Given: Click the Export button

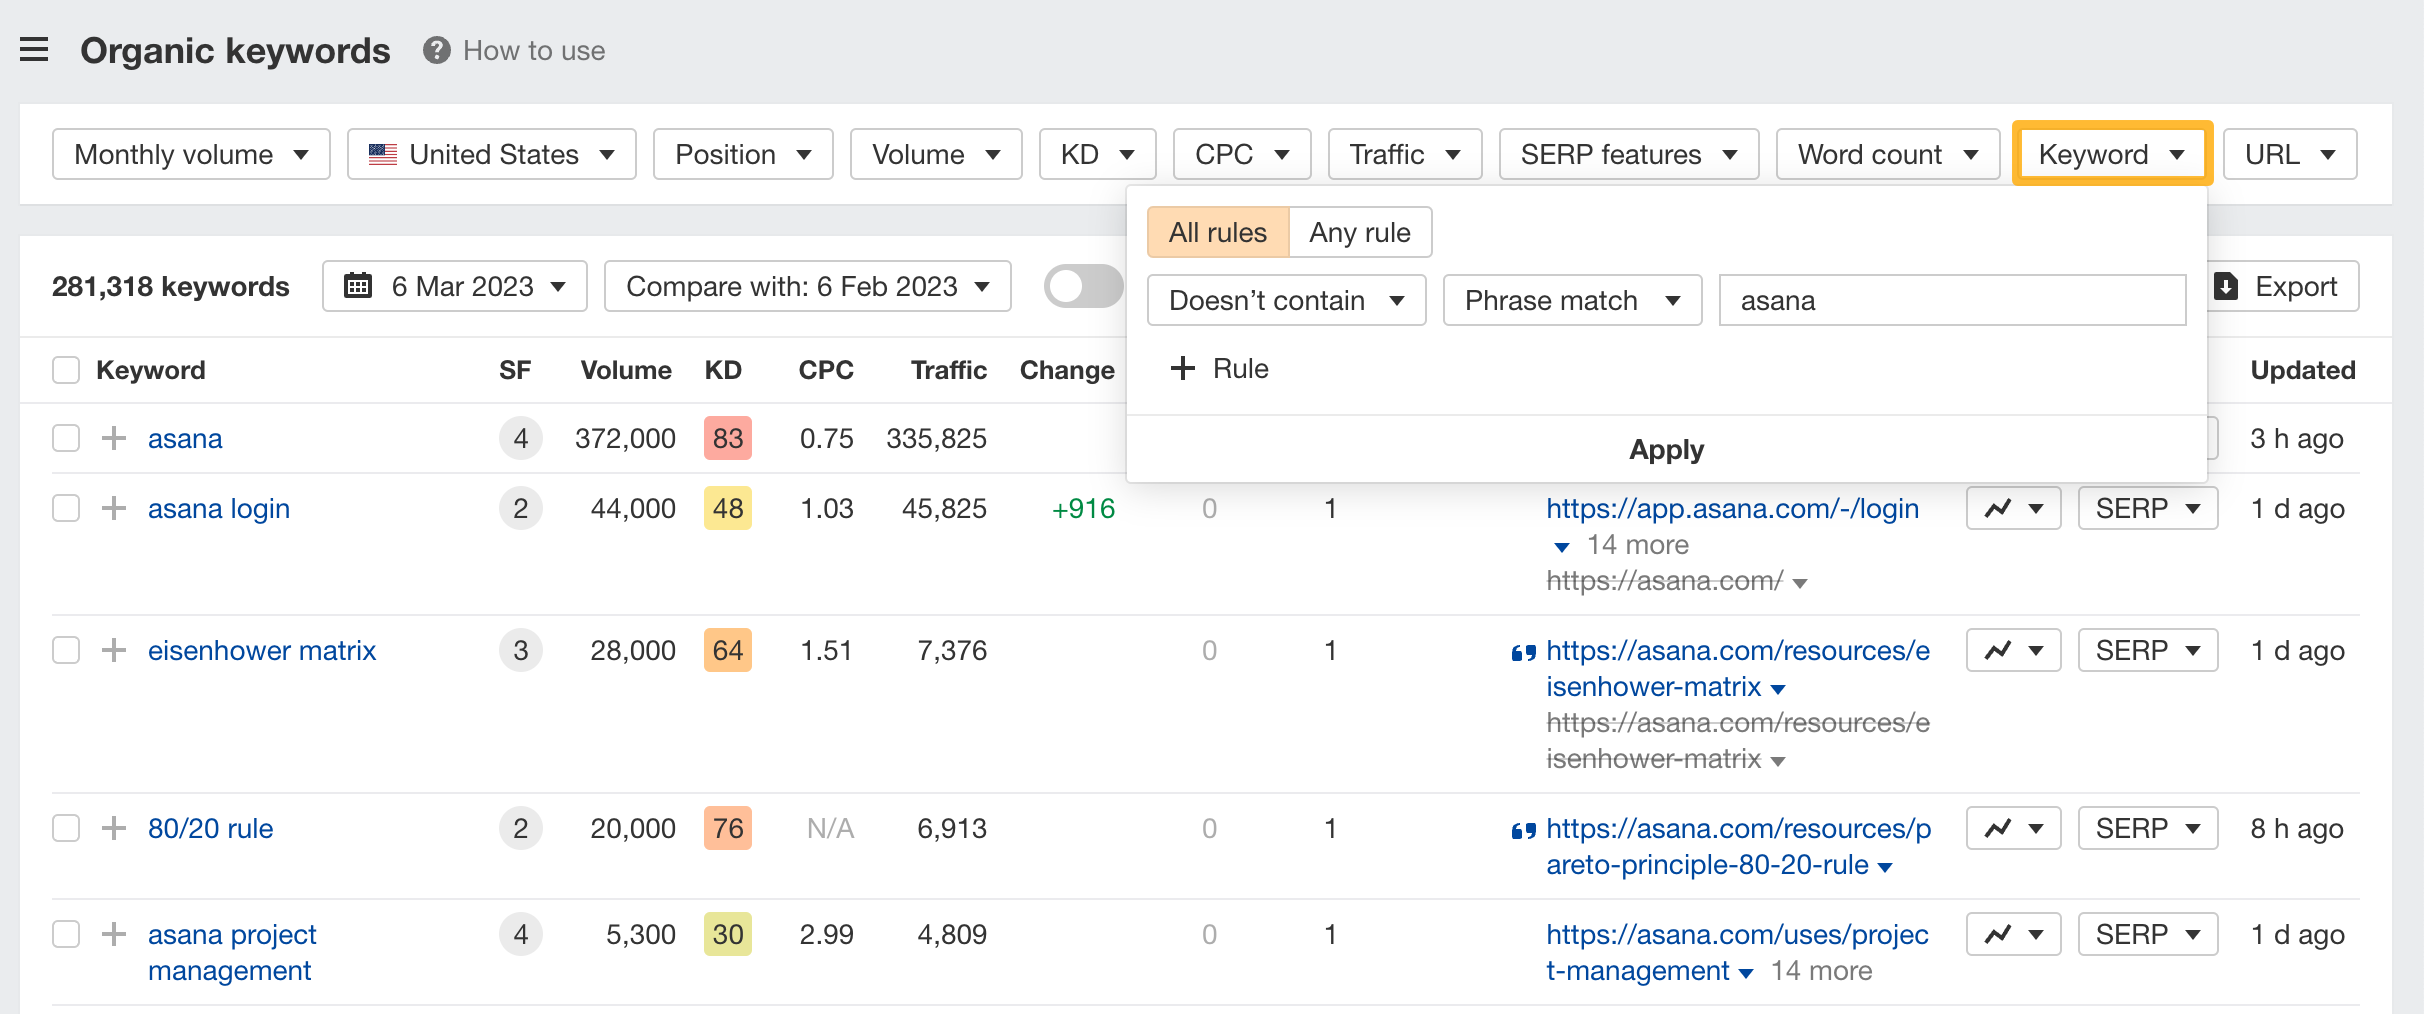Looking at the screenshot, I should click(2279, 286).
